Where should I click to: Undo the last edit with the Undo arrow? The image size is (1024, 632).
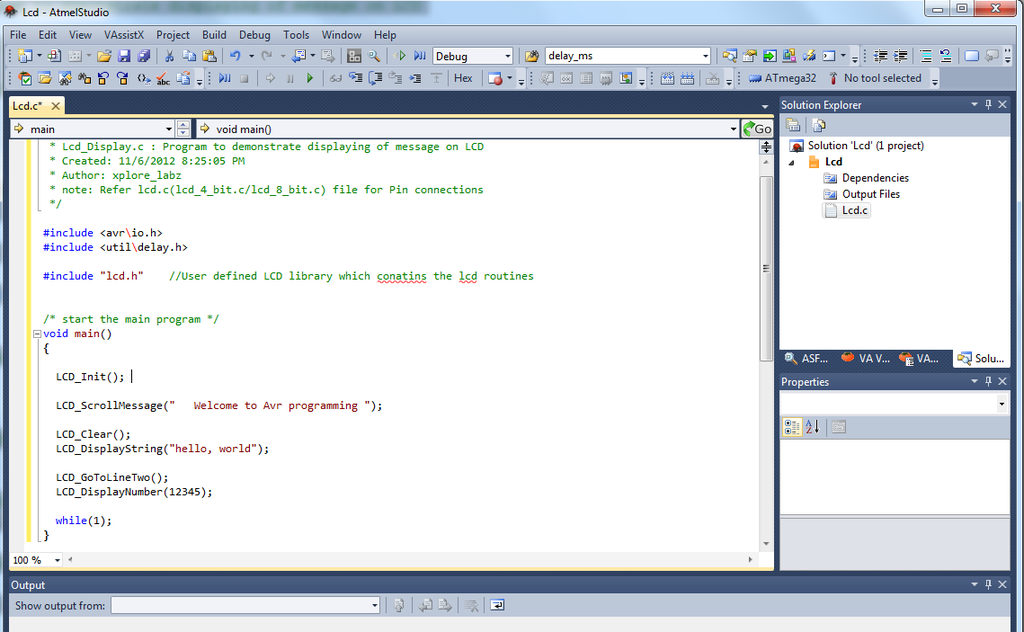point(236,56)
